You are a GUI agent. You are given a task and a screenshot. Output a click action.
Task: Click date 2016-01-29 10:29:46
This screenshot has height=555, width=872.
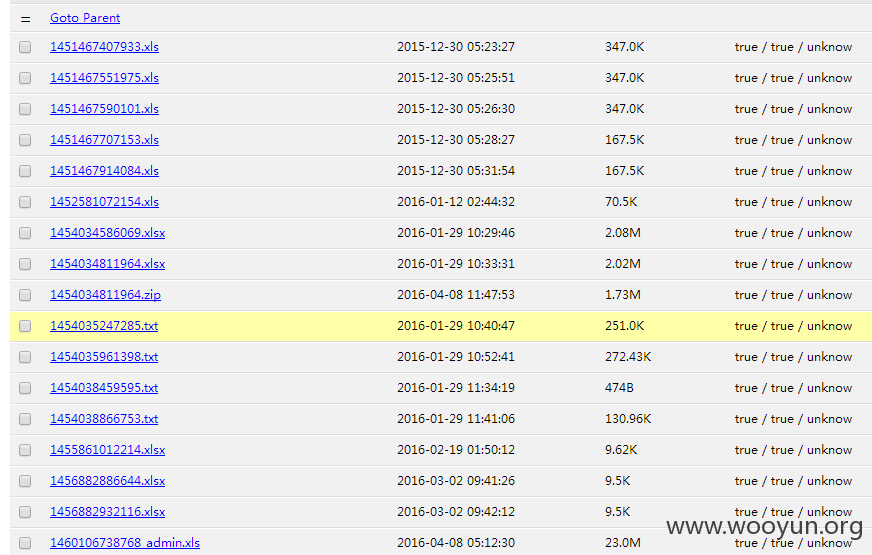point(456,233)
